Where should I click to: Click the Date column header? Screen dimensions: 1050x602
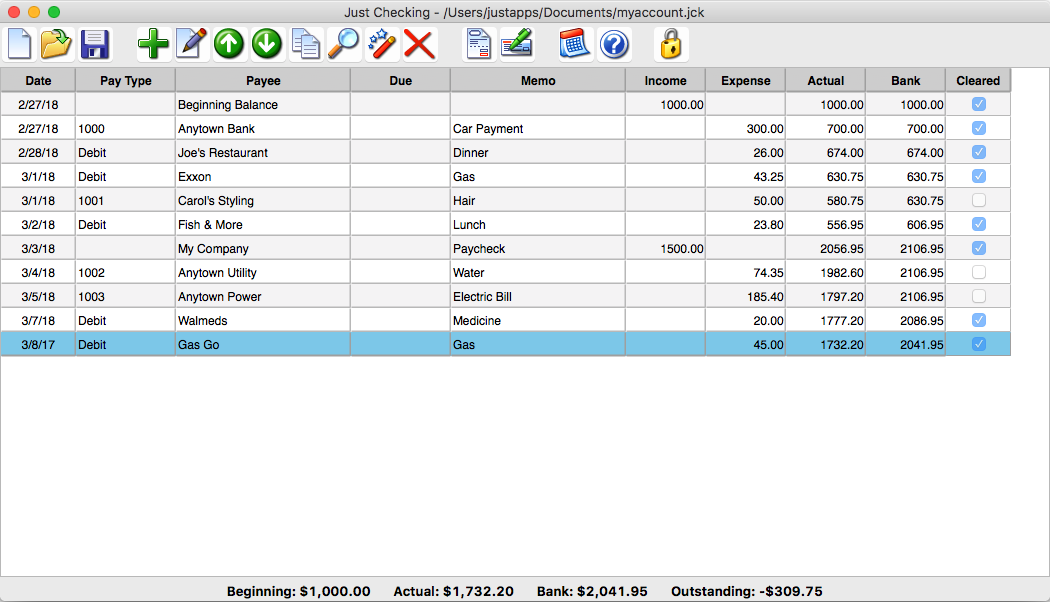(x=38, y=80)
